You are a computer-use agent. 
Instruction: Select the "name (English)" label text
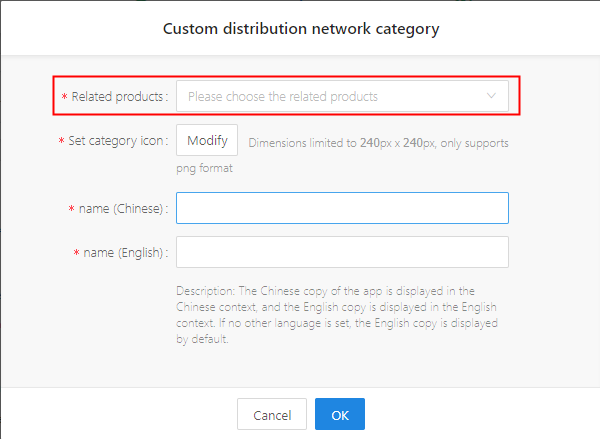pos(125,253)
